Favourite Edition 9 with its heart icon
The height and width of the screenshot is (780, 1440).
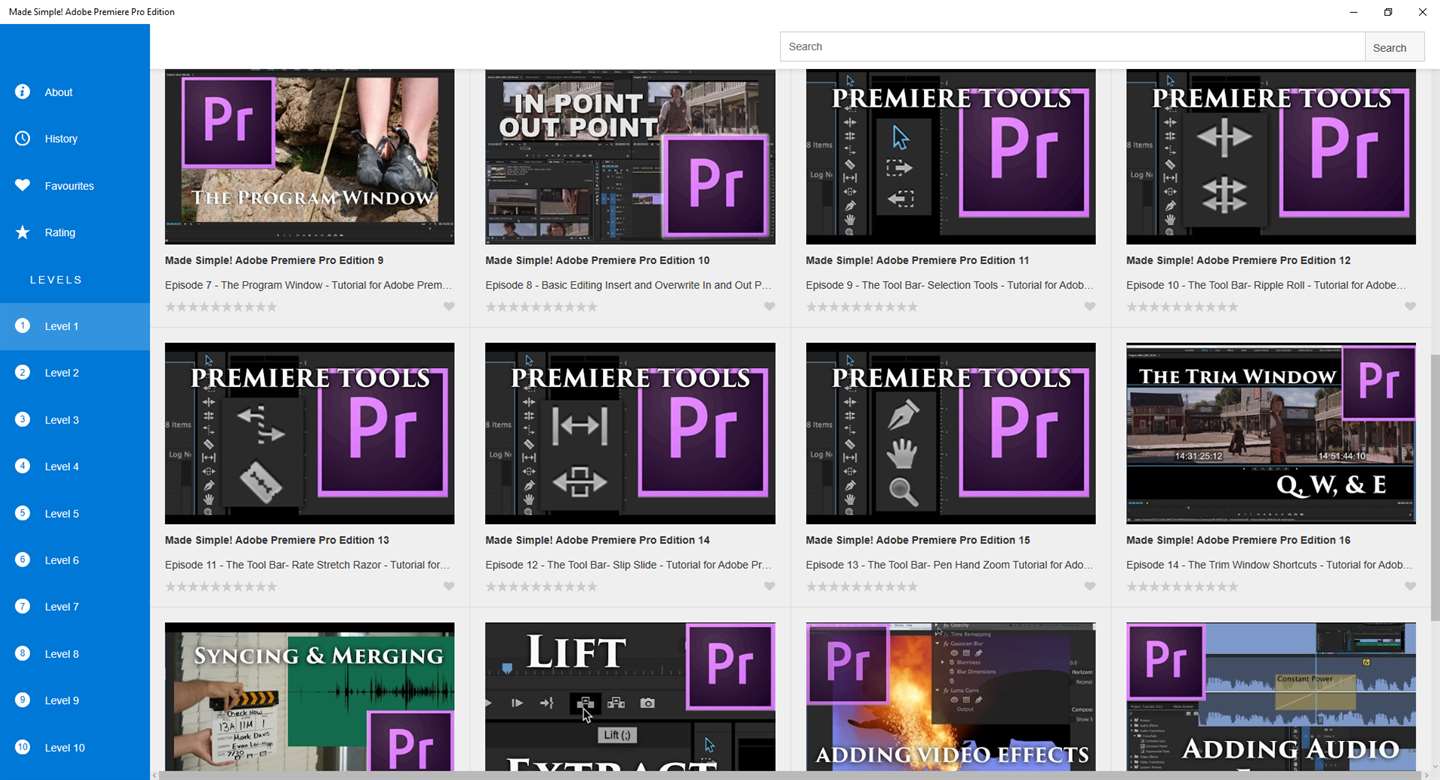click(x=449, y=307)
